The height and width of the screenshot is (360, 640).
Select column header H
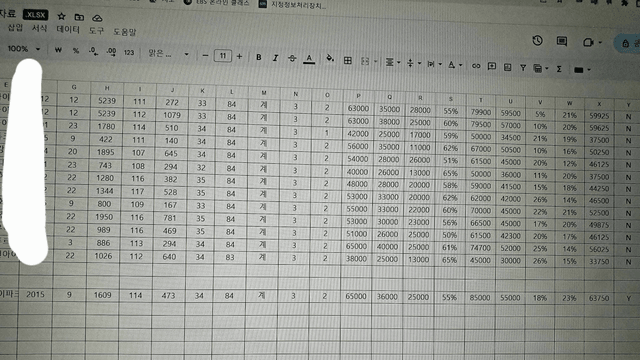pos(107,88)
